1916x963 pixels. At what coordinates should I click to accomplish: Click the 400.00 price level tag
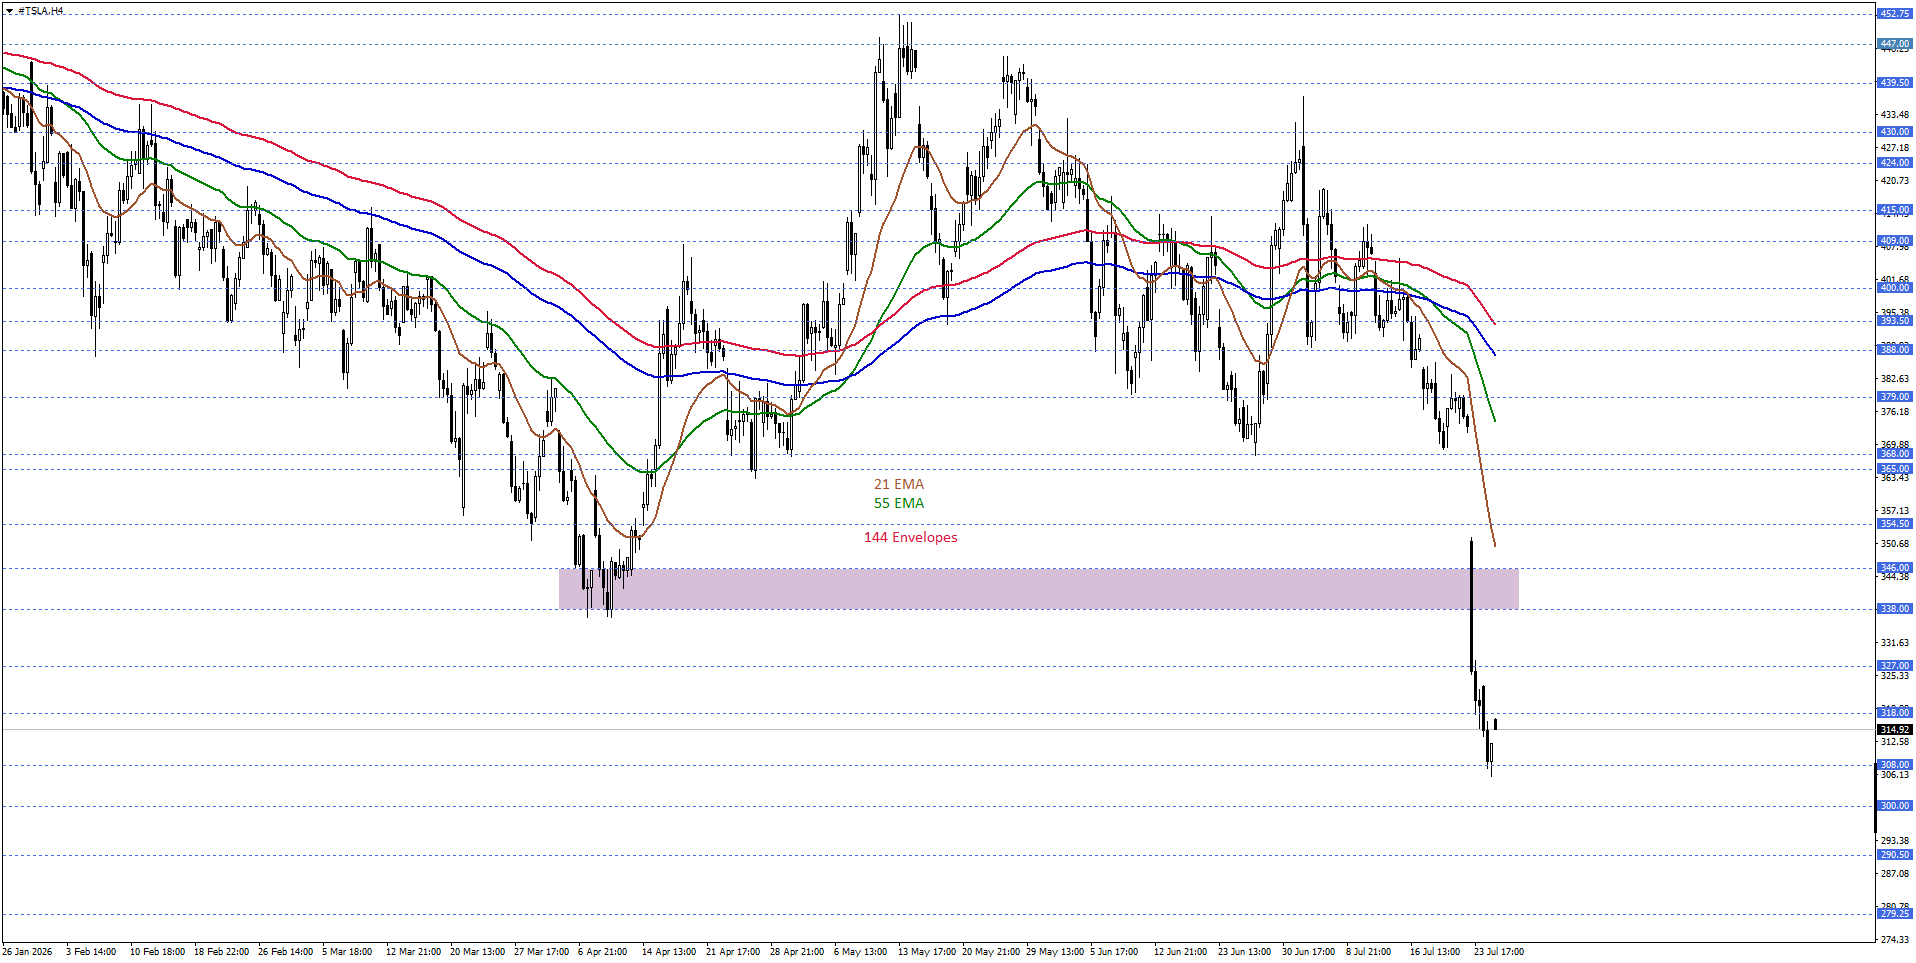pos(1895,288)
